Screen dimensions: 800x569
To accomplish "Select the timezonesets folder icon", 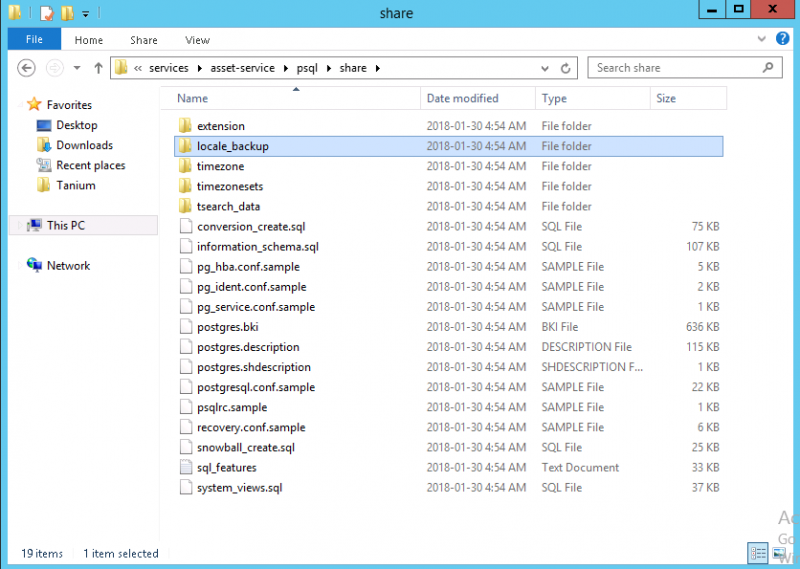I will click(x=186, y=186).
